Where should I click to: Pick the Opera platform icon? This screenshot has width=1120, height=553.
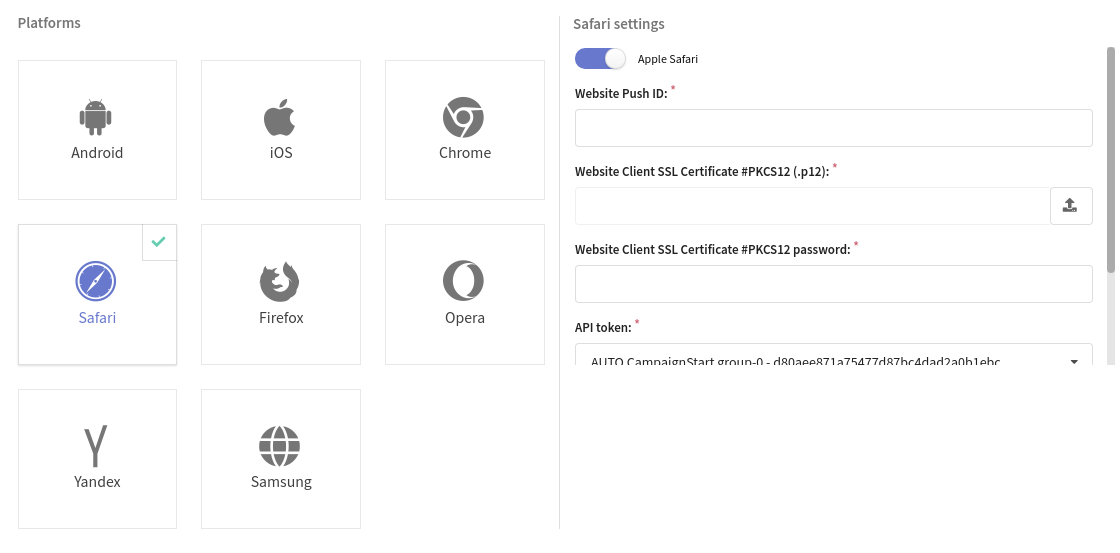click(464, 281)
